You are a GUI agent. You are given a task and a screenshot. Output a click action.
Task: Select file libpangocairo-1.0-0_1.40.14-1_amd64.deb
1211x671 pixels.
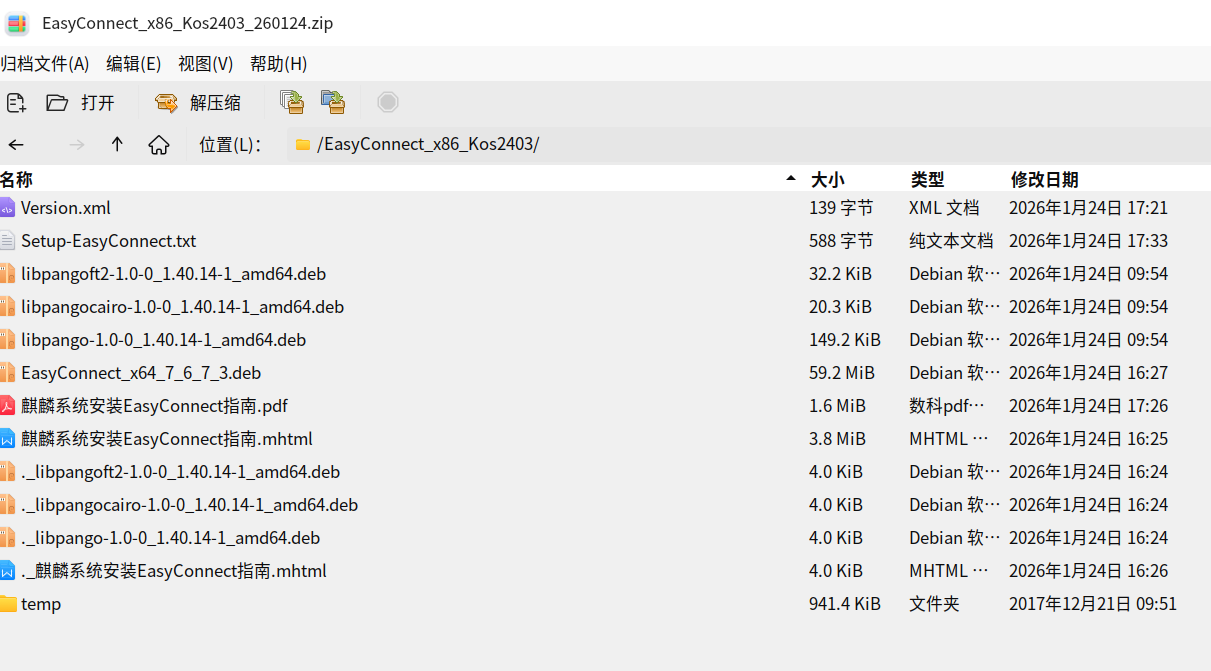pos(182,307)
